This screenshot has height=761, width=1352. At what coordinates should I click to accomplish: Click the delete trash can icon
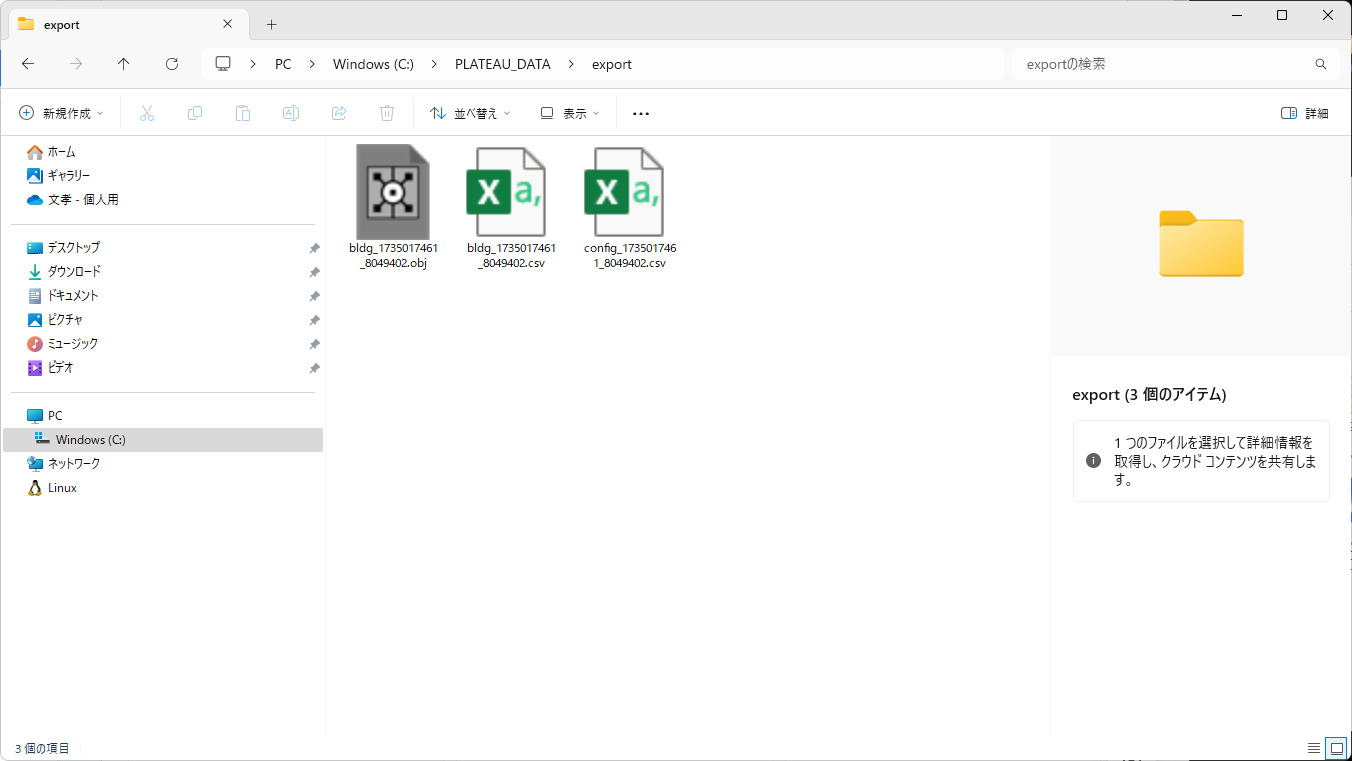tap(387, 113)
